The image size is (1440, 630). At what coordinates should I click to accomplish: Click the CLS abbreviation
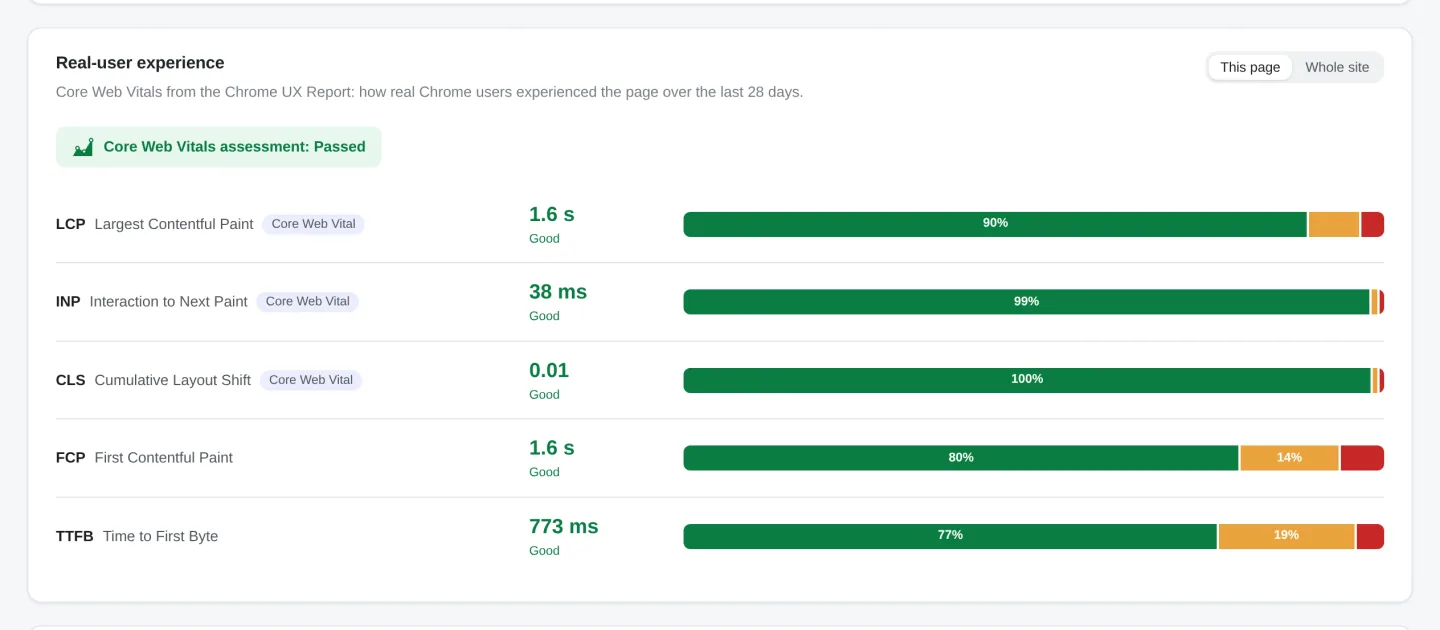click(x=71, y=380)
